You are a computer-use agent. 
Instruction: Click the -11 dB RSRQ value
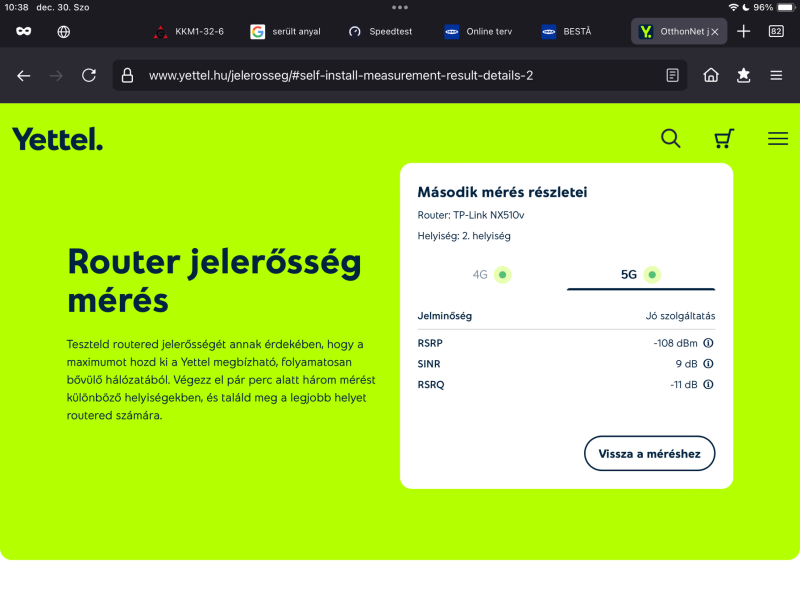point(684,385)
